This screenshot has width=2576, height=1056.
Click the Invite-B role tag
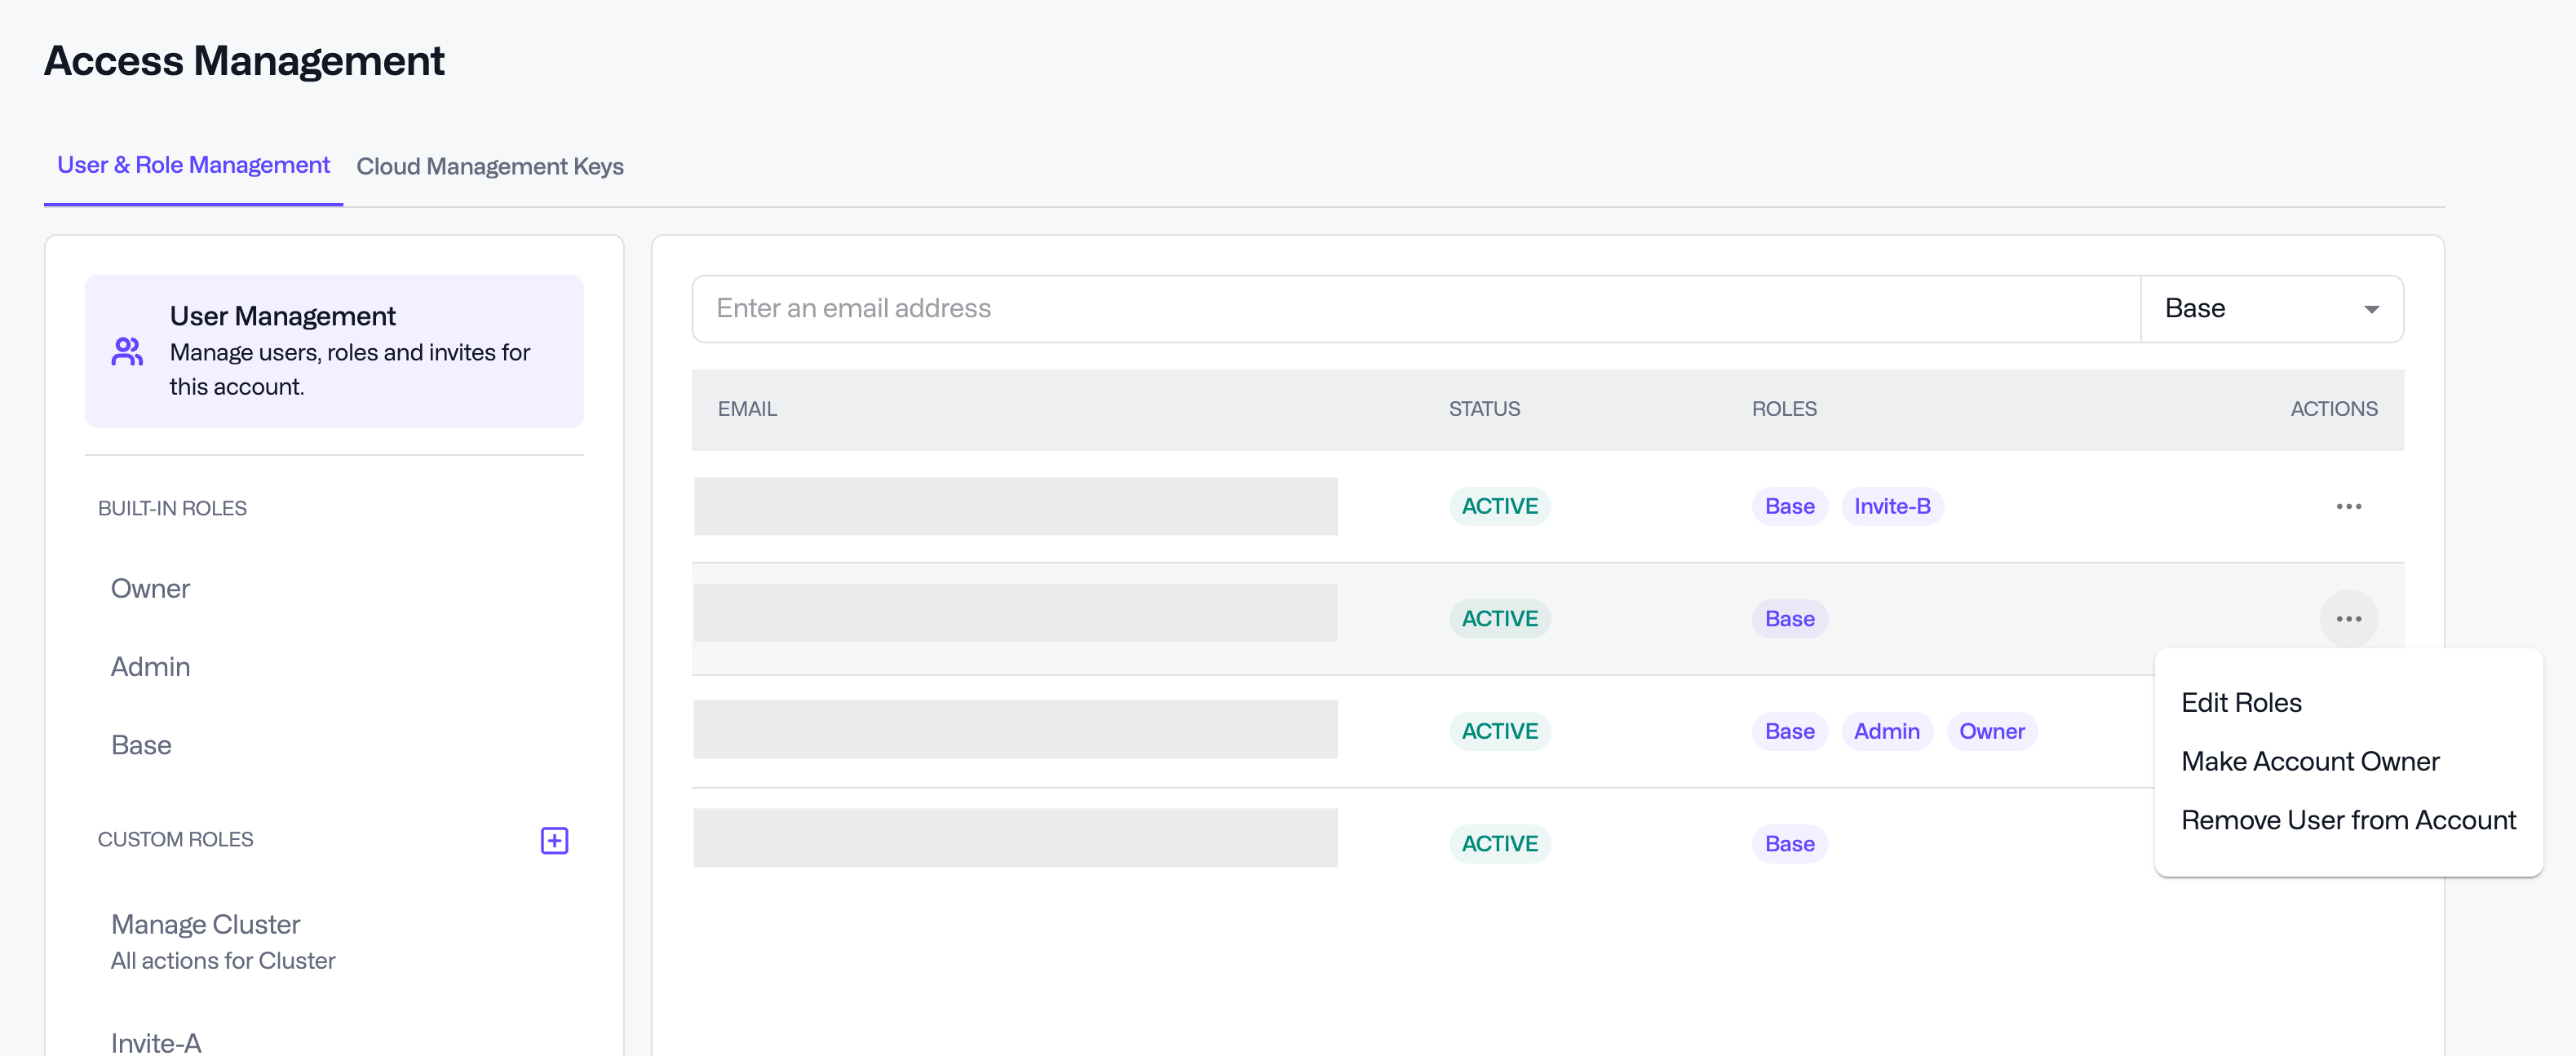pos(1892,506)
